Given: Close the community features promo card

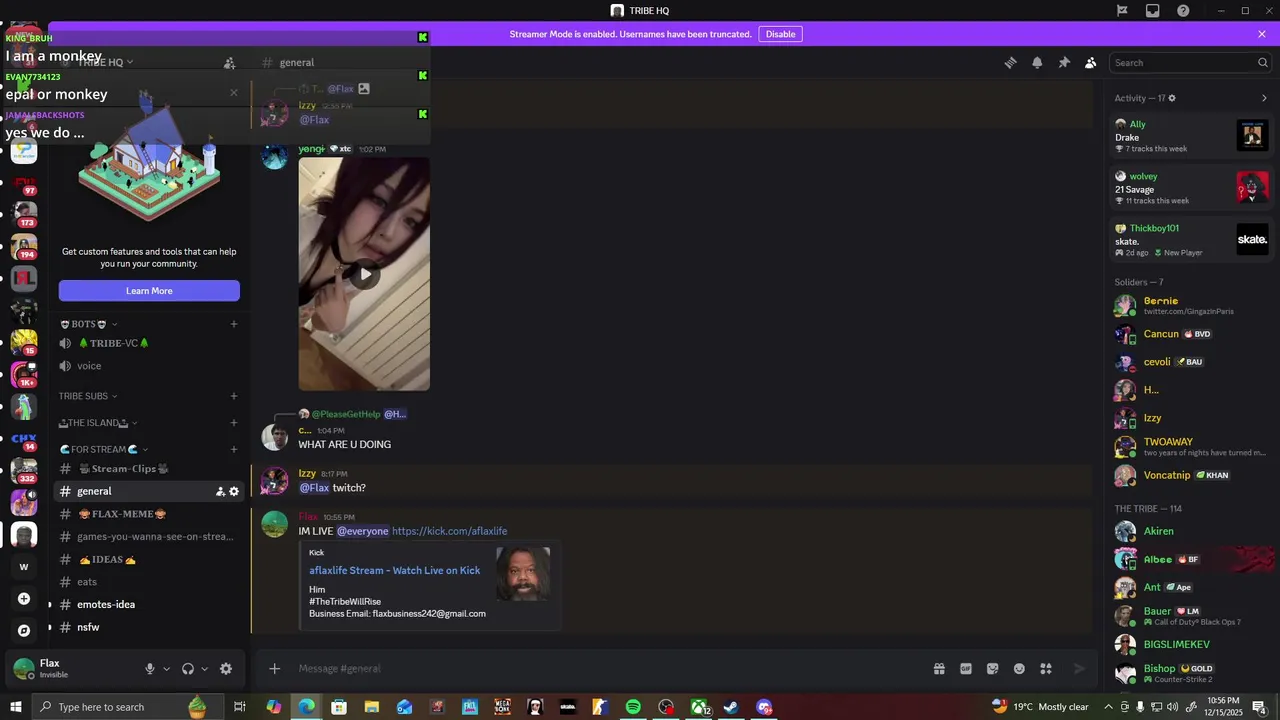Looking at the screenshot, I should coord(234,93).
